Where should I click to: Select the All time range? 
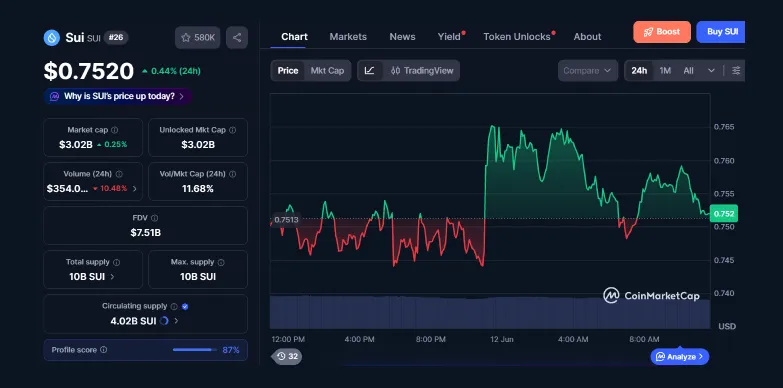tap(688, 70)
